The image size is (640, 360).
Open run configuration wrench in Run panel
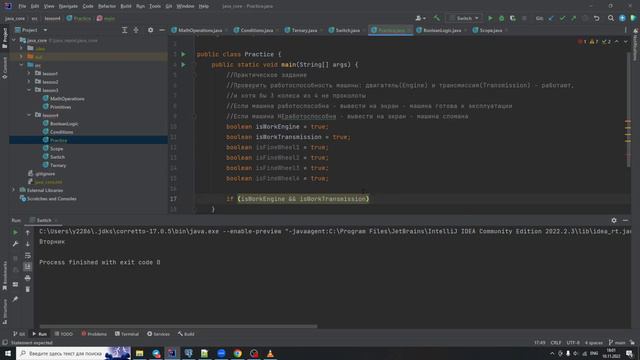coord(15,244)
